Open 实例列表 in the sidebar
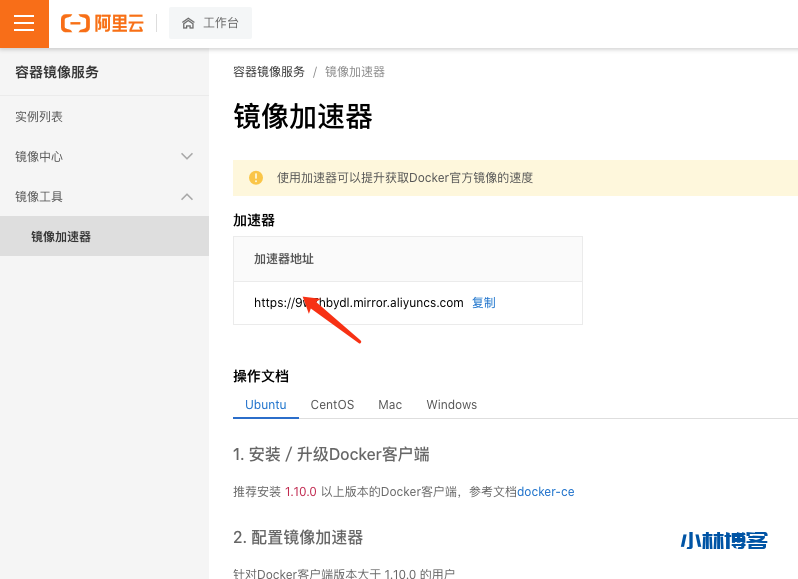This screenshot has width=798, height=579. tap(39, 117)
